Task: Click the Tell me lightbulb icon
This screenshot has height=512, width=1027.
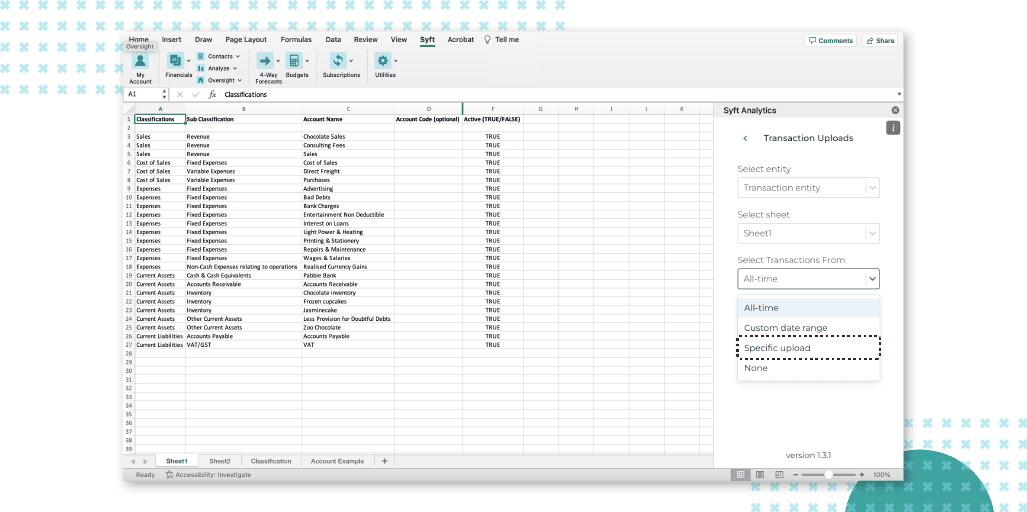Action: pos(487,40)
